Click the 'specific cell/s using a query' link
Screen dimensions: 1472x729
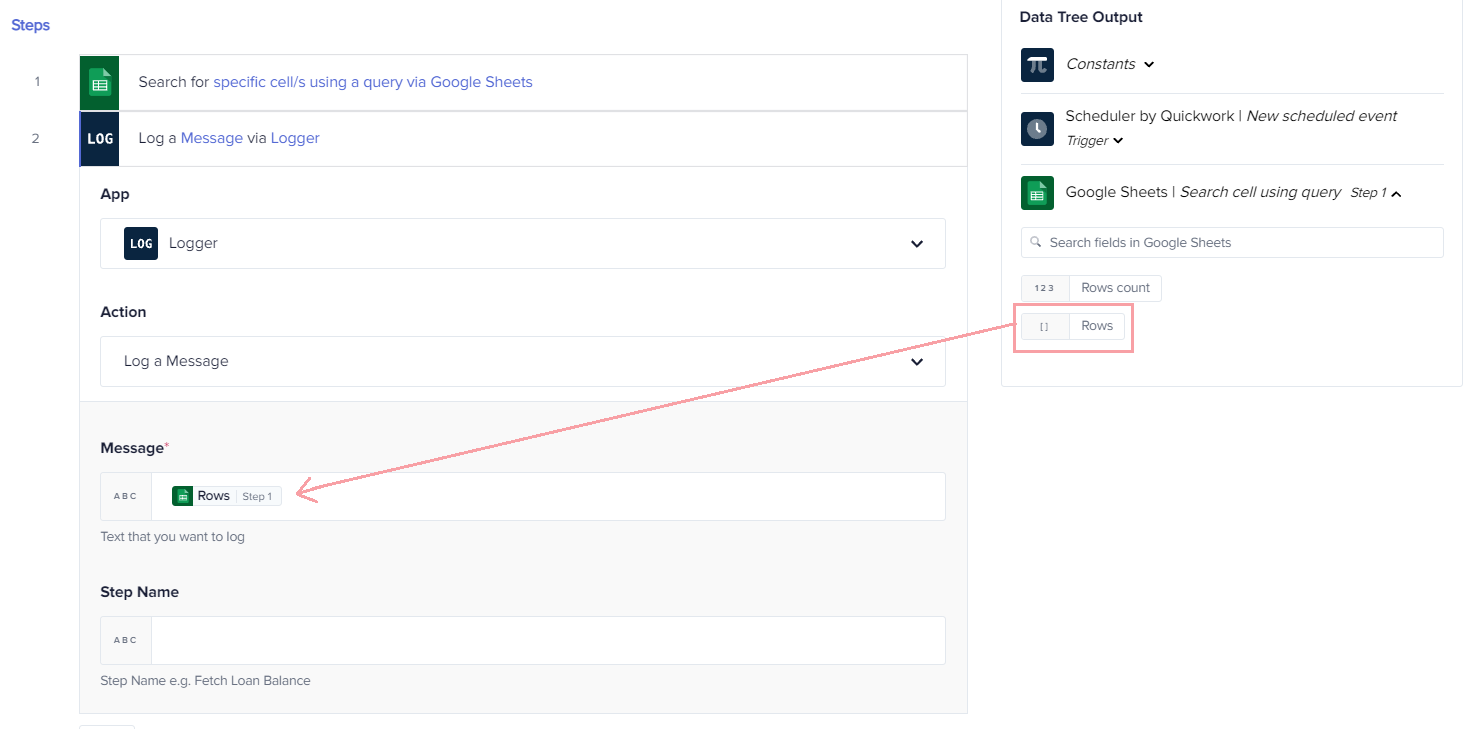click(x=308, y=82)
